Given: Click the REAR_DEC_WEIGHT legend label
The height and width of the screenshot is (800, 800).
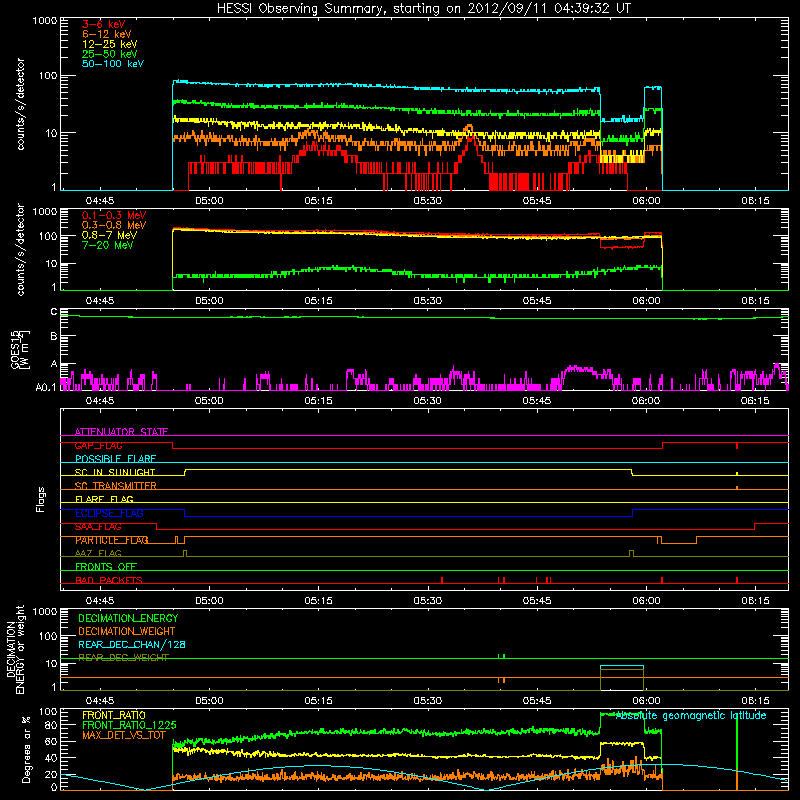Looking at the screenshot, I should coord(123,658).
